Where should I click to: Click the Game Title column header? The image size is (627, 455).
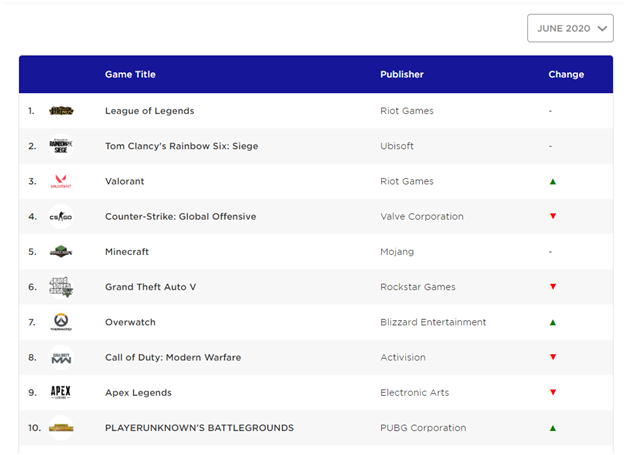click(130, 74)
